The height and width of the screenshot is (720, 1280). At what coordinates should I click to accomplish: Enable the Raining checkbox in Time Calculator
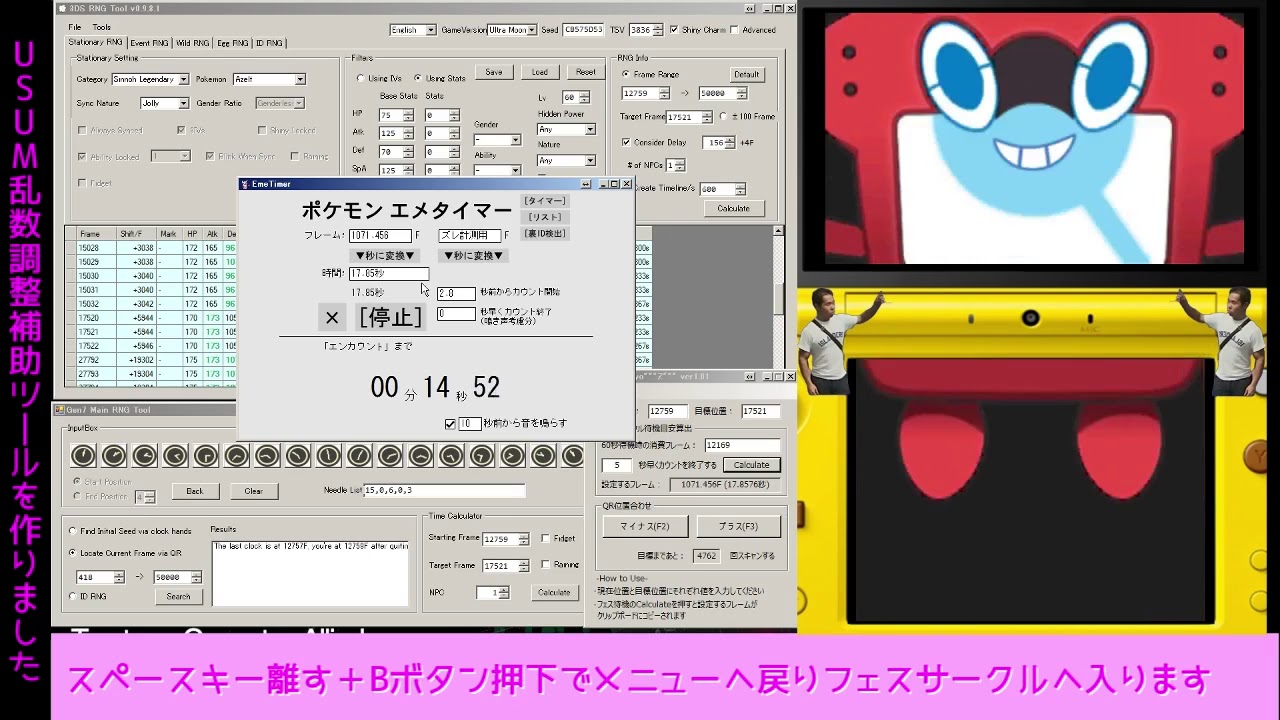(546, 564)
